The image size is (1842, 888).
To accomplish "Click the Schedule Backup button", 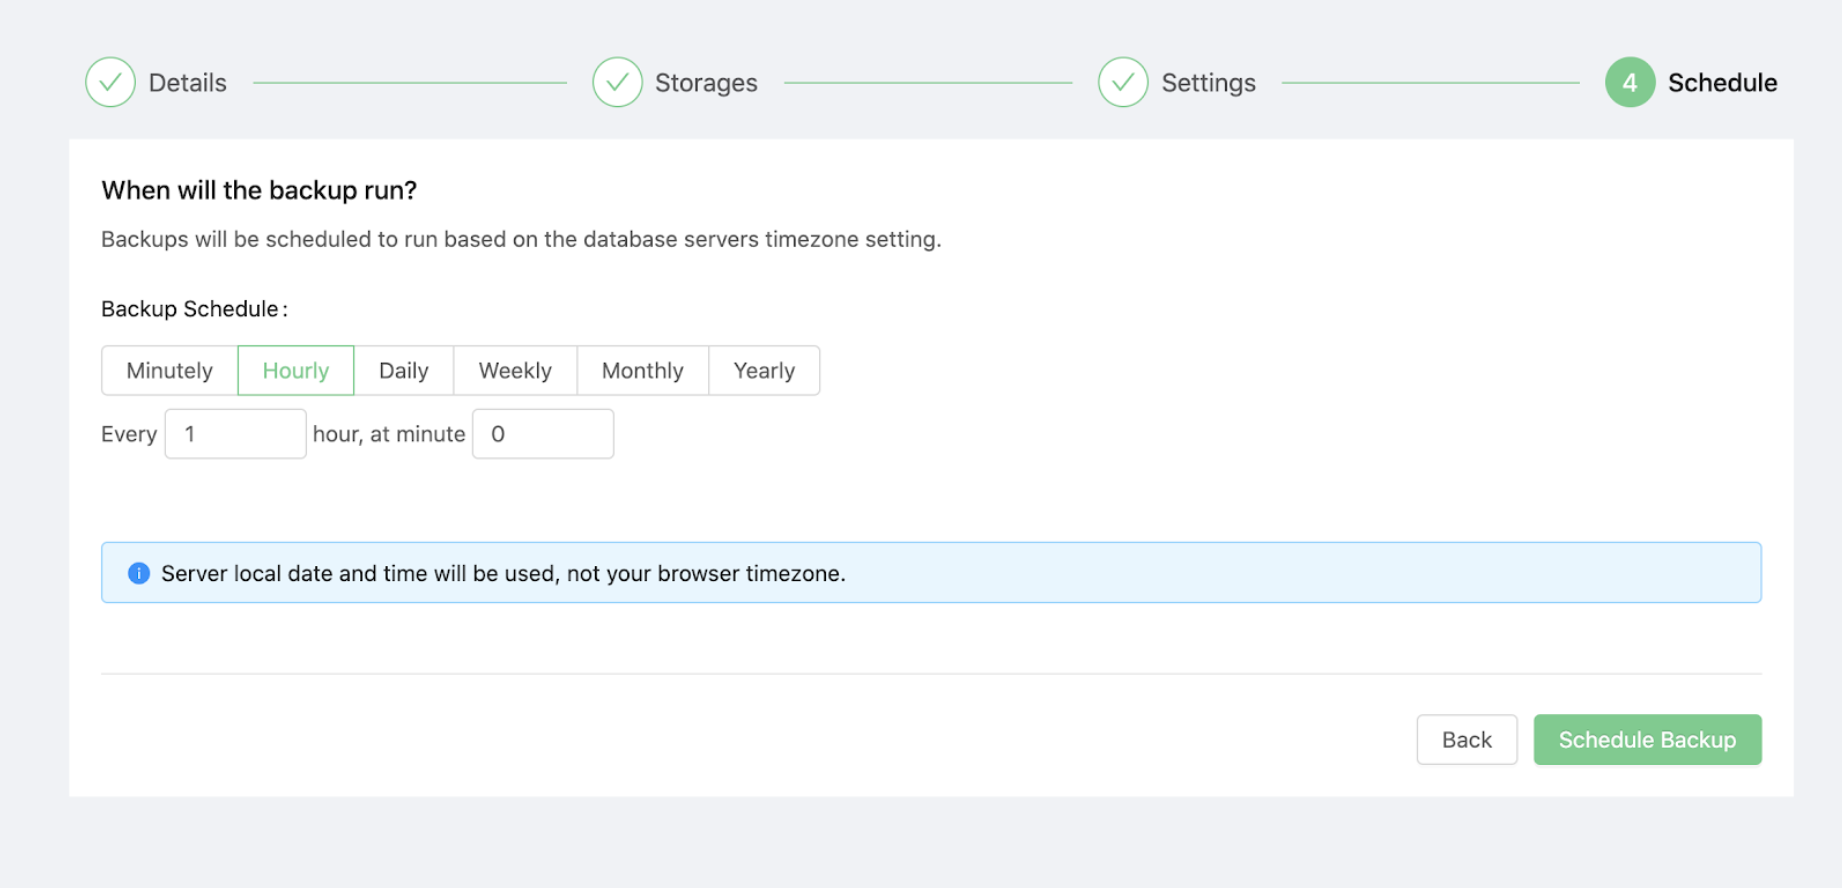I will click(x=1647, y=740).
